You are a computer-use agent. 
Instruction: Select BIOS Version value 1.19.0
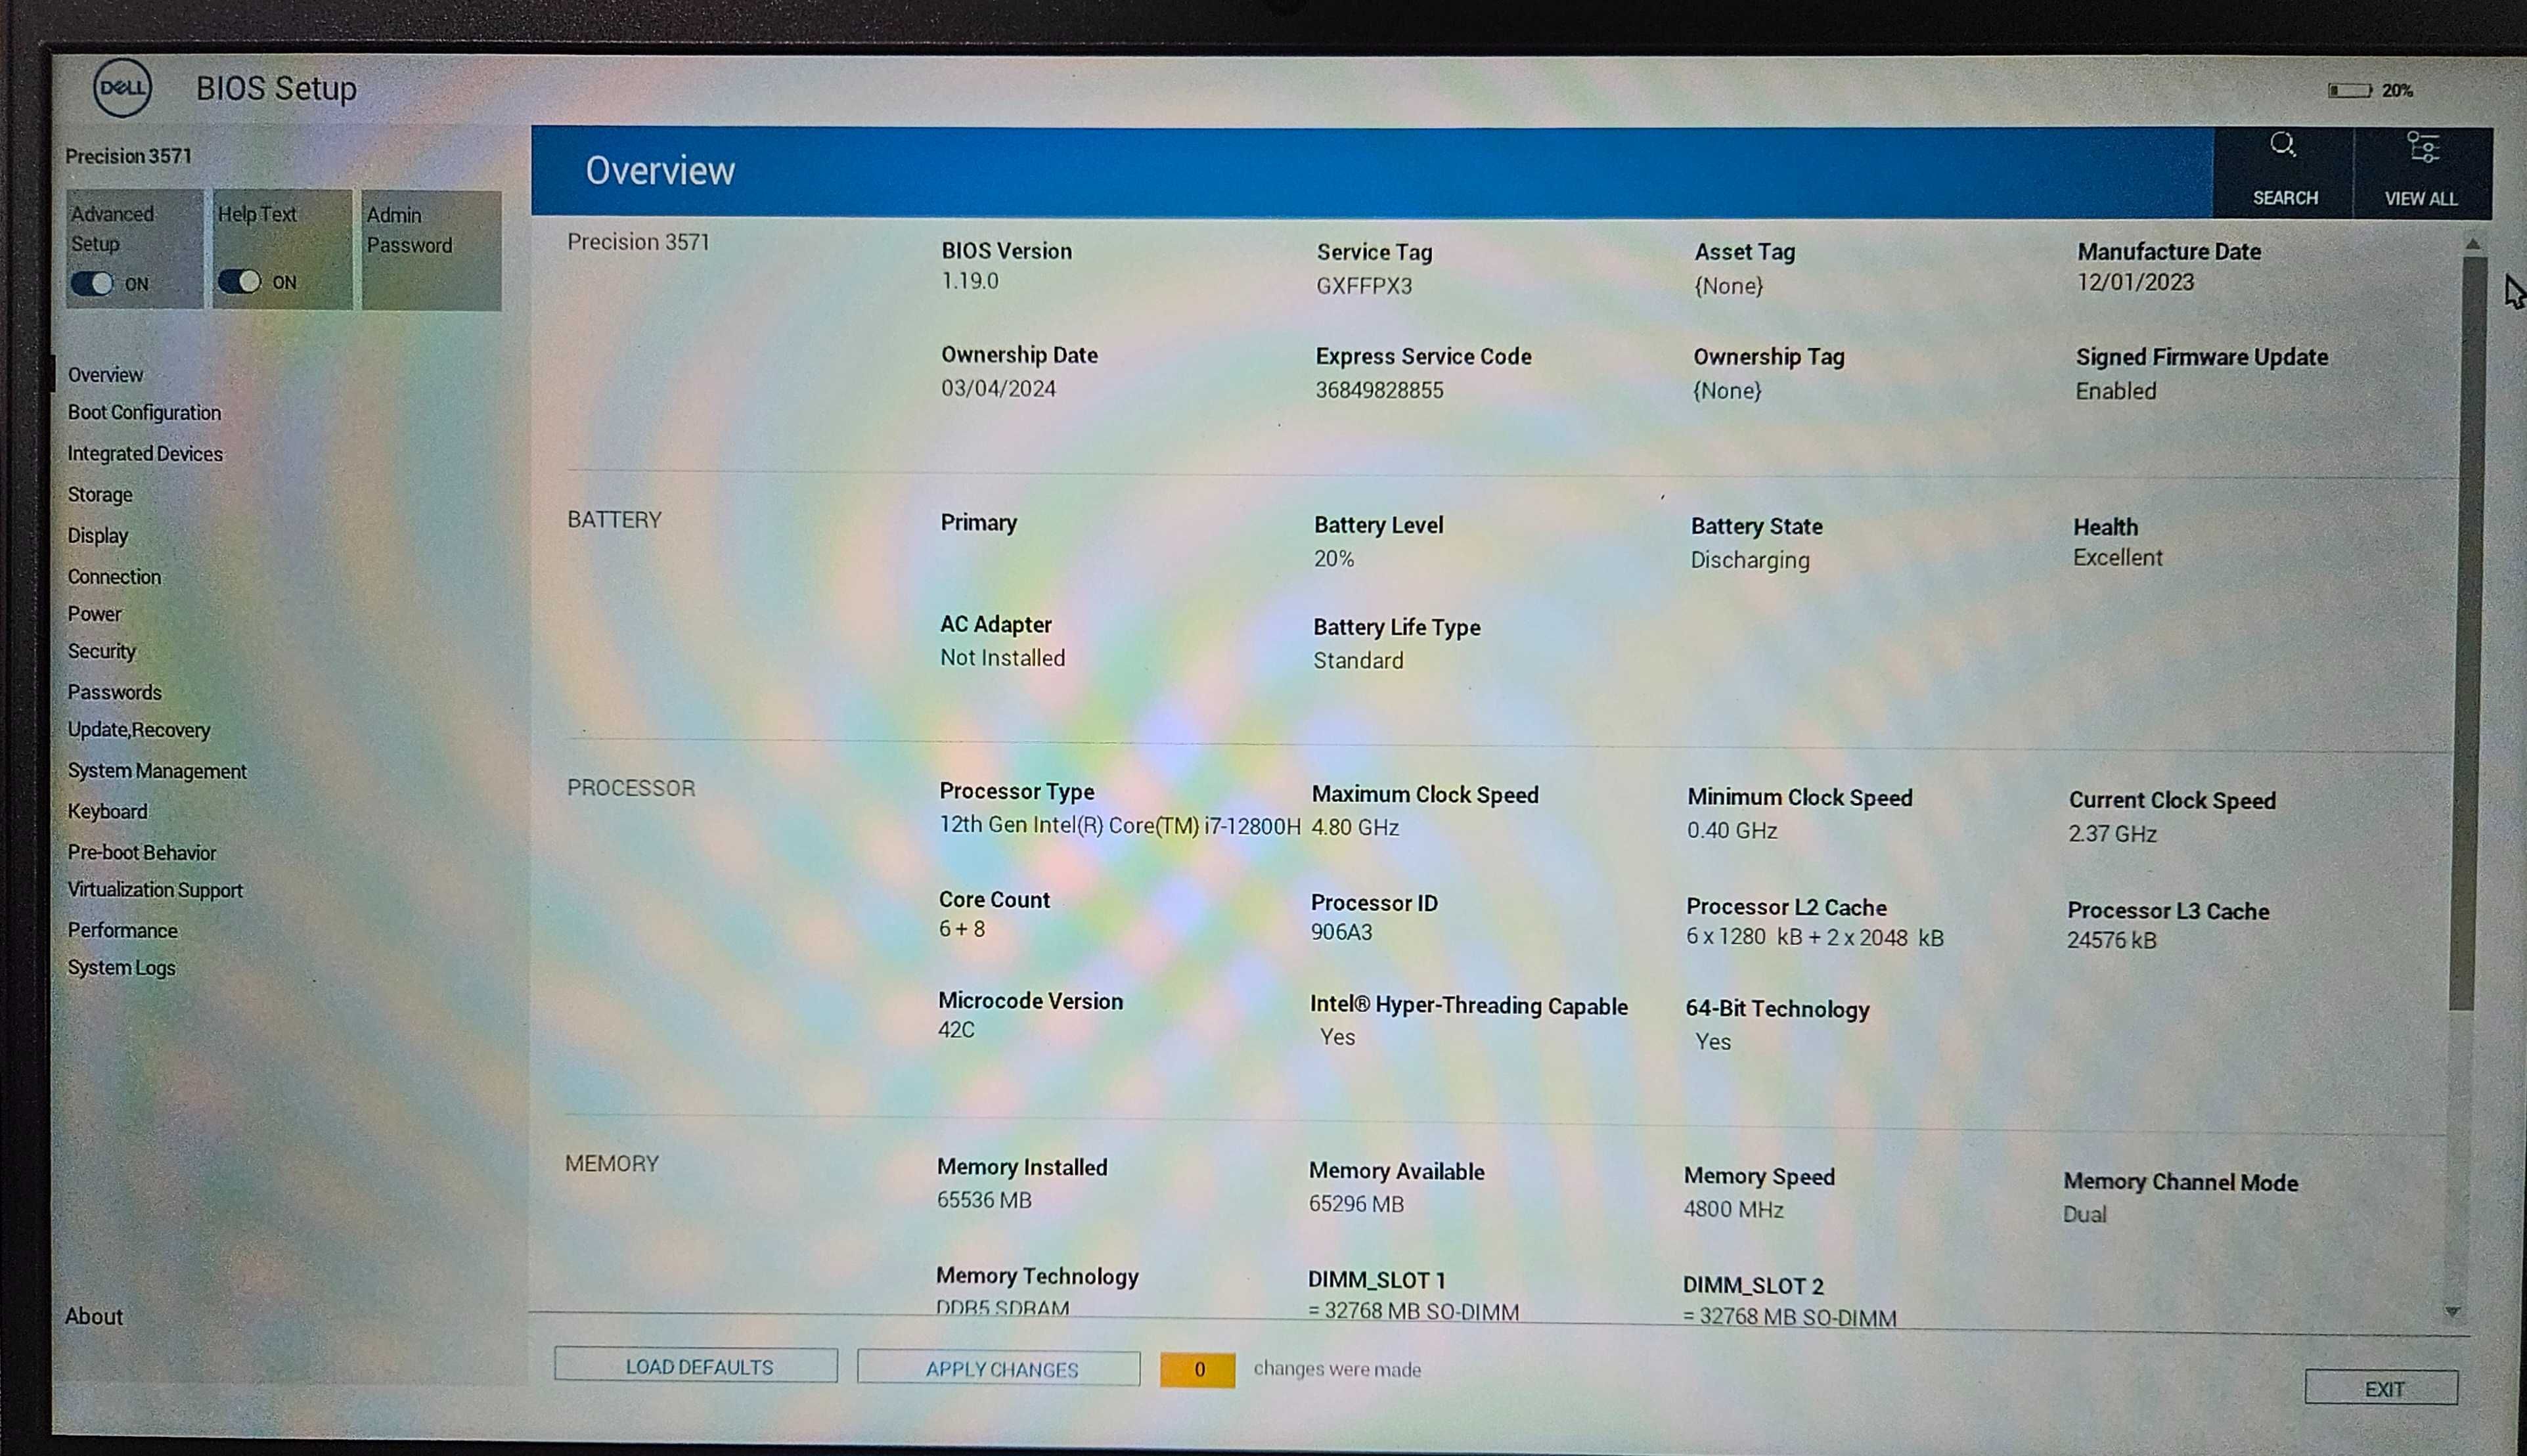click(970, 281)
